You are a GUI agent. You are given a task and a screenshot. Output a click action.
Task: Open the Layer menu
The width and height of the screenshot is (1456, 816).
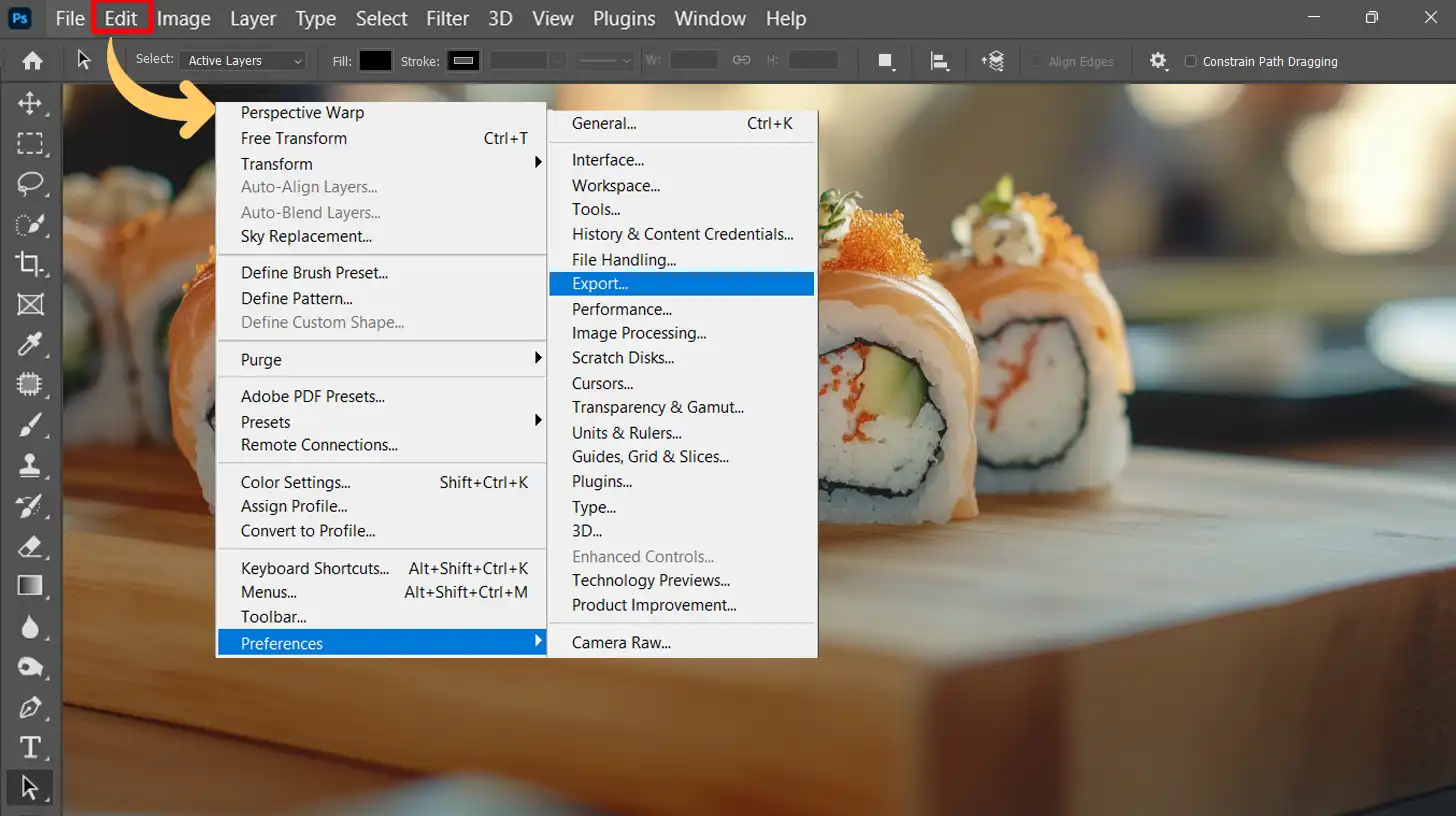pos(253,18)
